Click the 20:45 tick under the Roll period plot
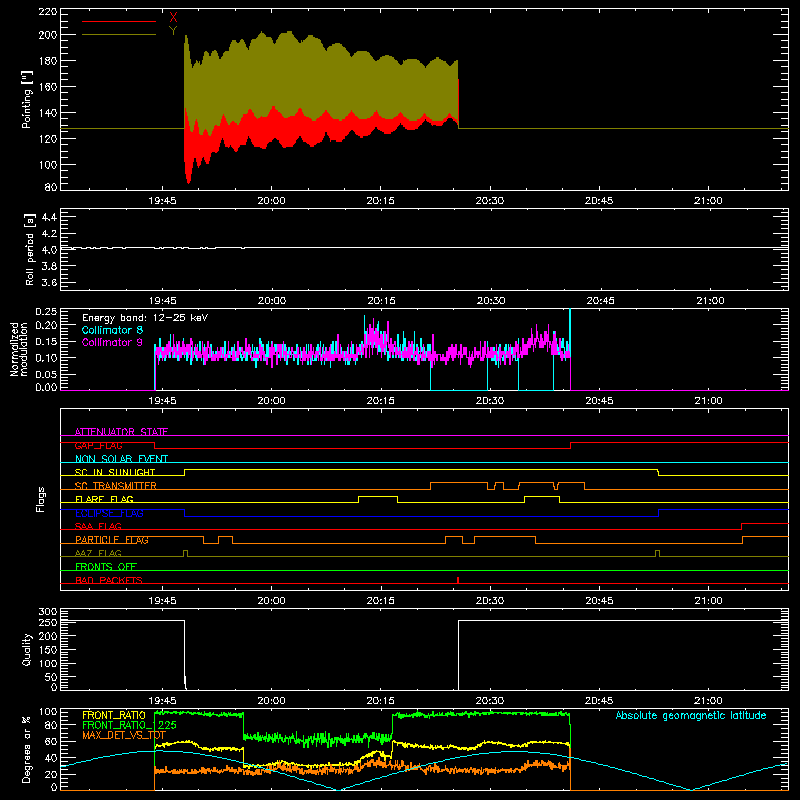The height and width of the screenshot is (800, 800). 601,301
